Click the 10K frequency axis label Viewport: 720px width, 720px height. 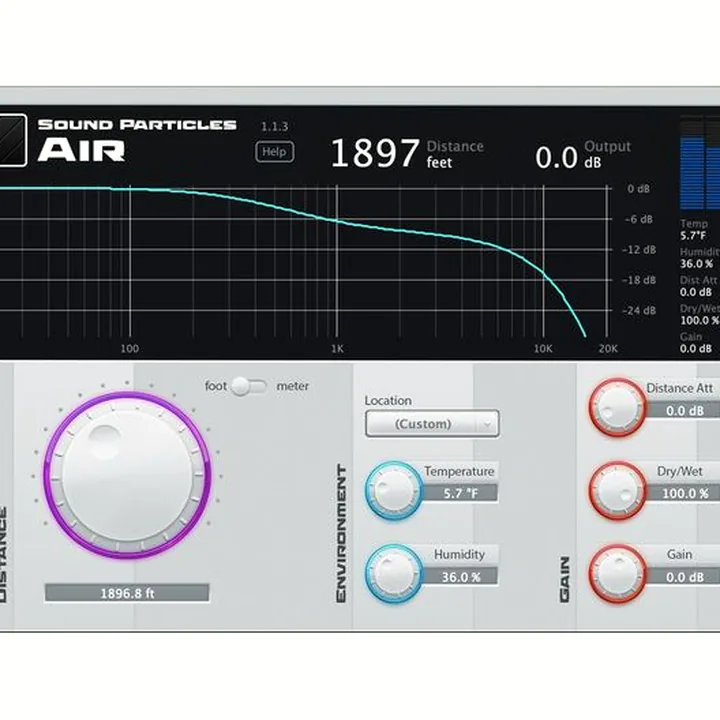[x=543, y=349]
